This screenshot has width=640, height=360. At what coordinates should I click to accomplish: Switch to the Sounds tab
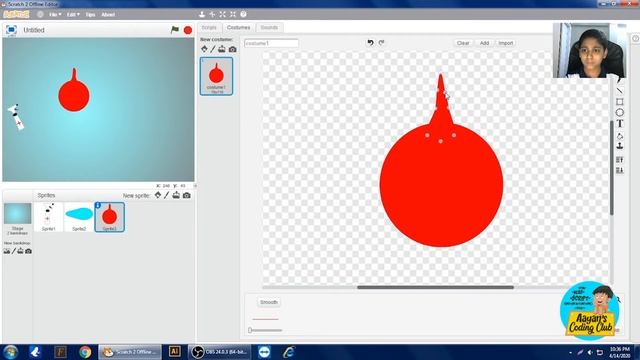point(269,27)
